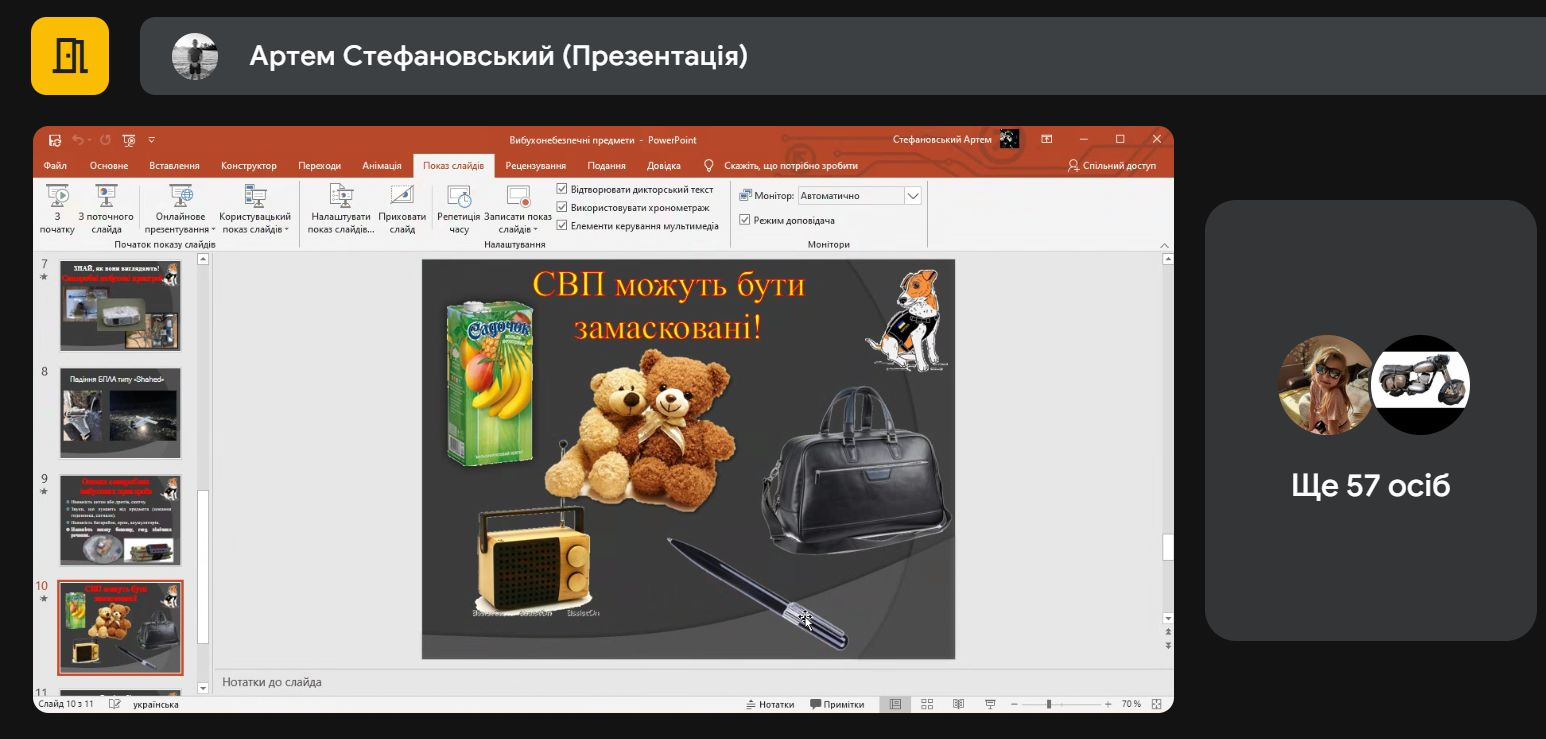1546x739 pixels.
Task: Click the zoom out minus button
Action: point(1015,704)
